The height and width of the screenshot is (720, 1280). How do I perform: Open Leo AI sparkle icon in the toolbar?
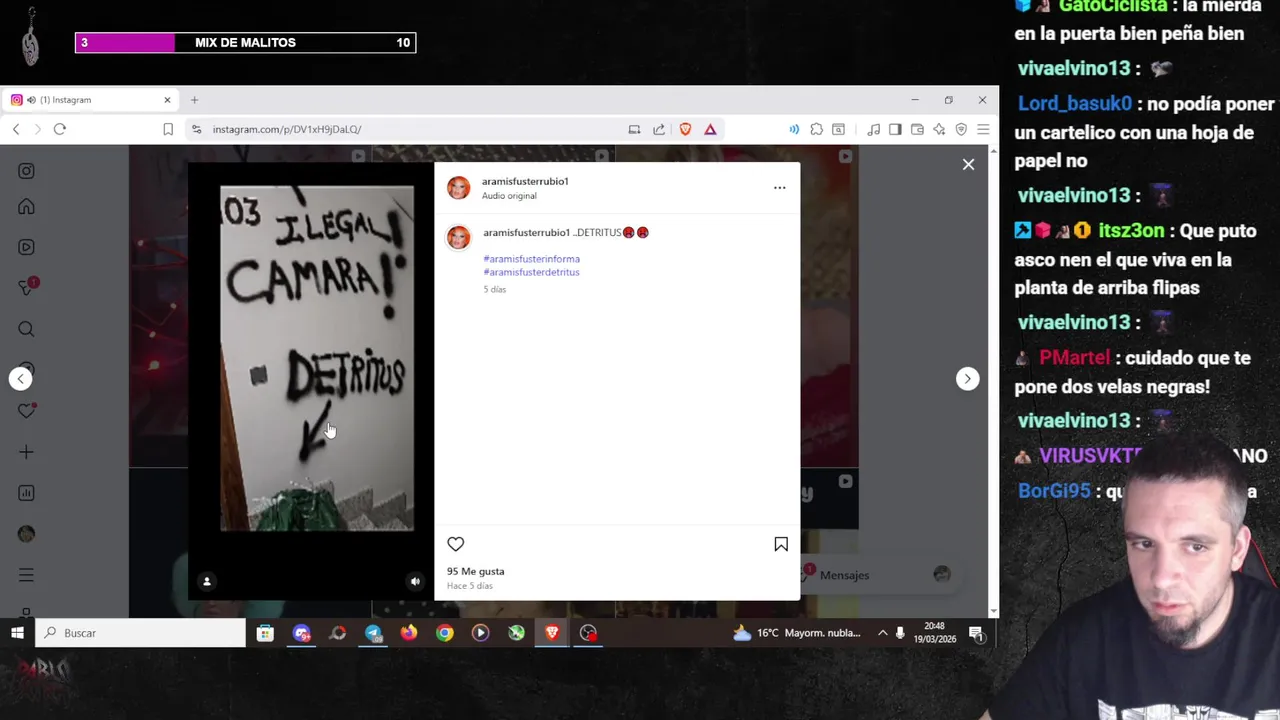click(x=939, y=129)
